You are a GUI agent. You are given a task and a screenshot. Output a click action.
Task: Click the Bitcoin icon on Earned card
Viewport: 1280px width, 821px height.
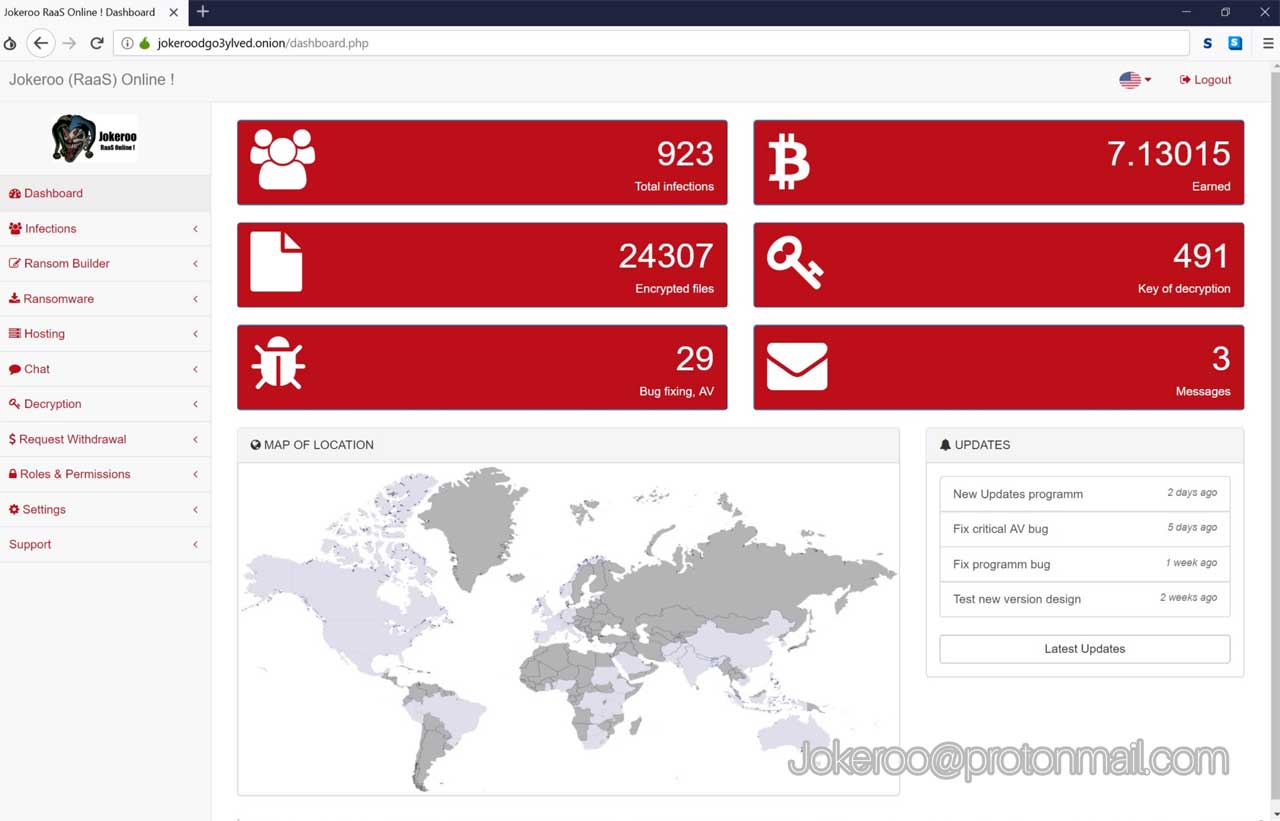click(788, 162)
